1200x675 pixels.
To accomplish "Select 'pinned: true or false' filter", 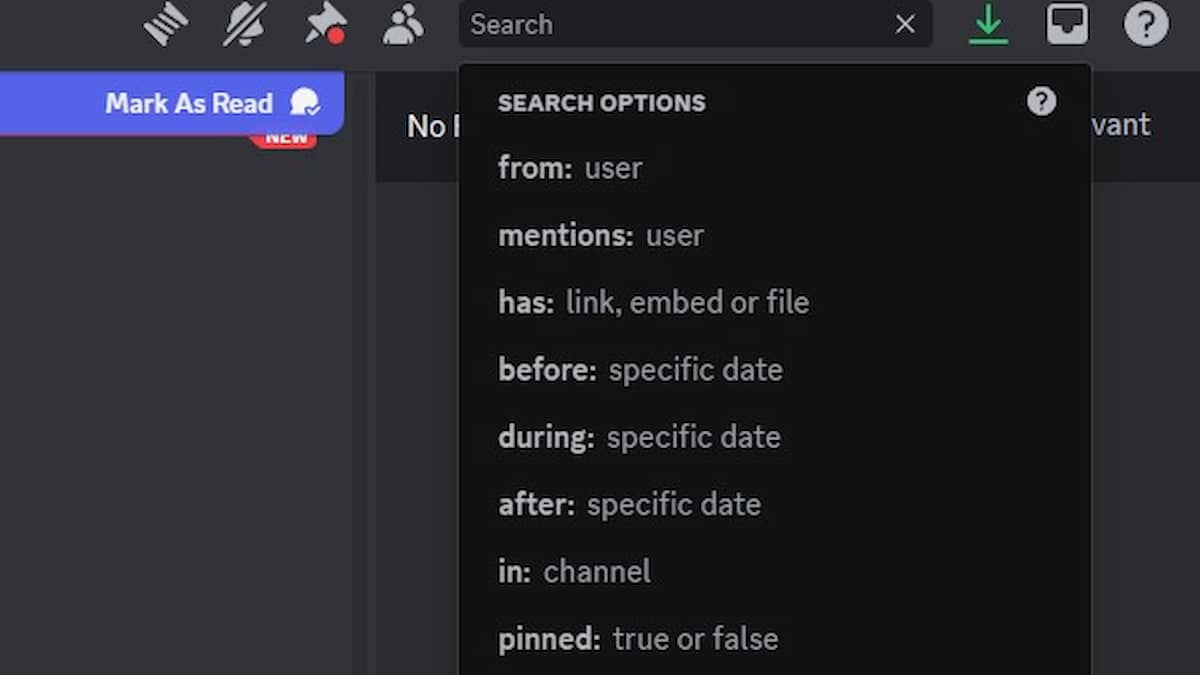I will [775, 639].
